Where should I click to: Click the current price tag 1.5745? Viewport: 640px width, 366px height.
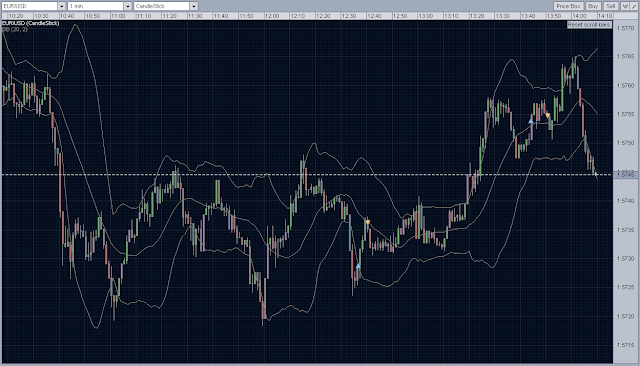click(625, 175)
